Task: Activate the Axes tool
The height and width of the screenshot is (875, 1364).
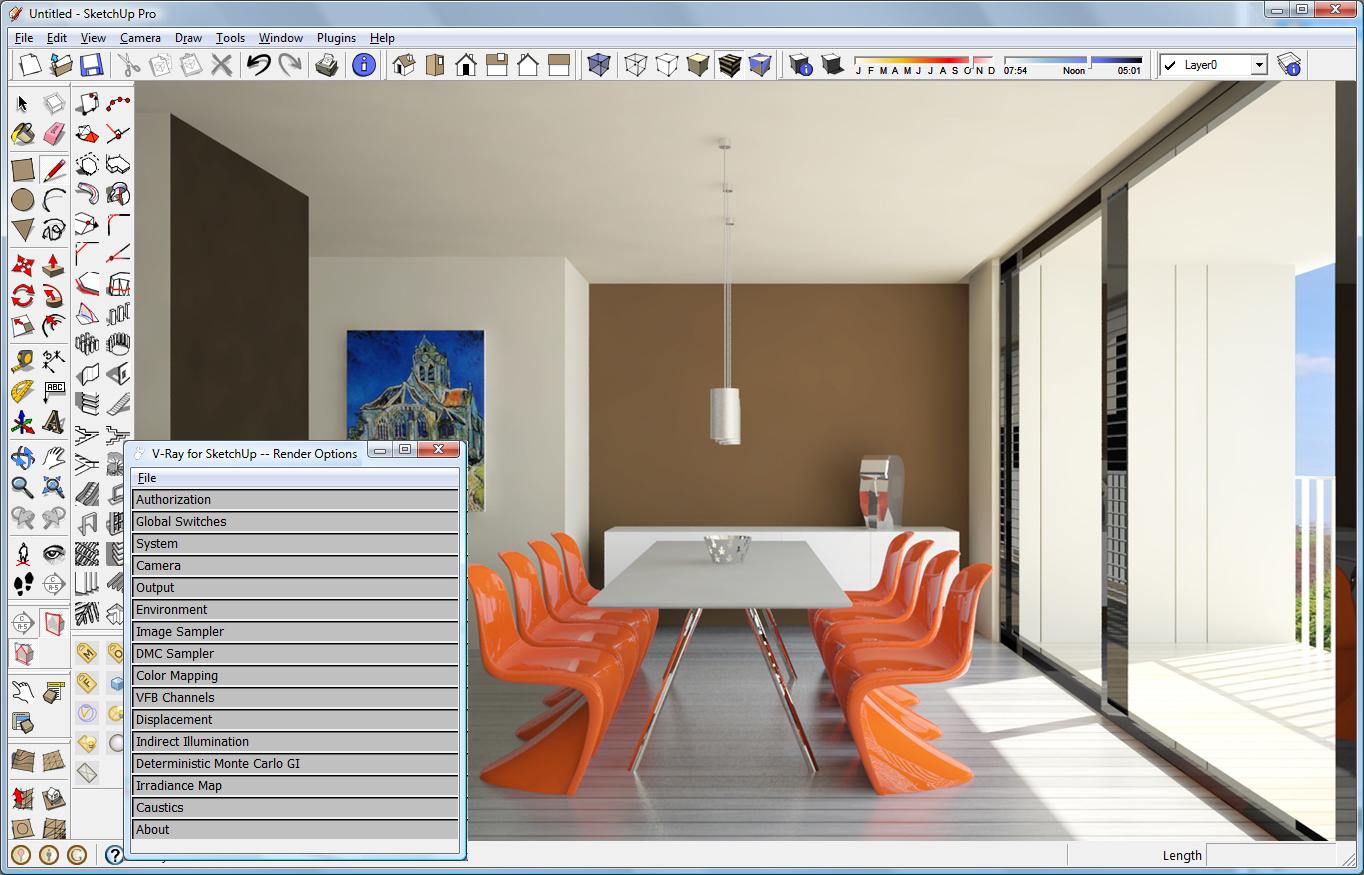Action: coord(23,422)
